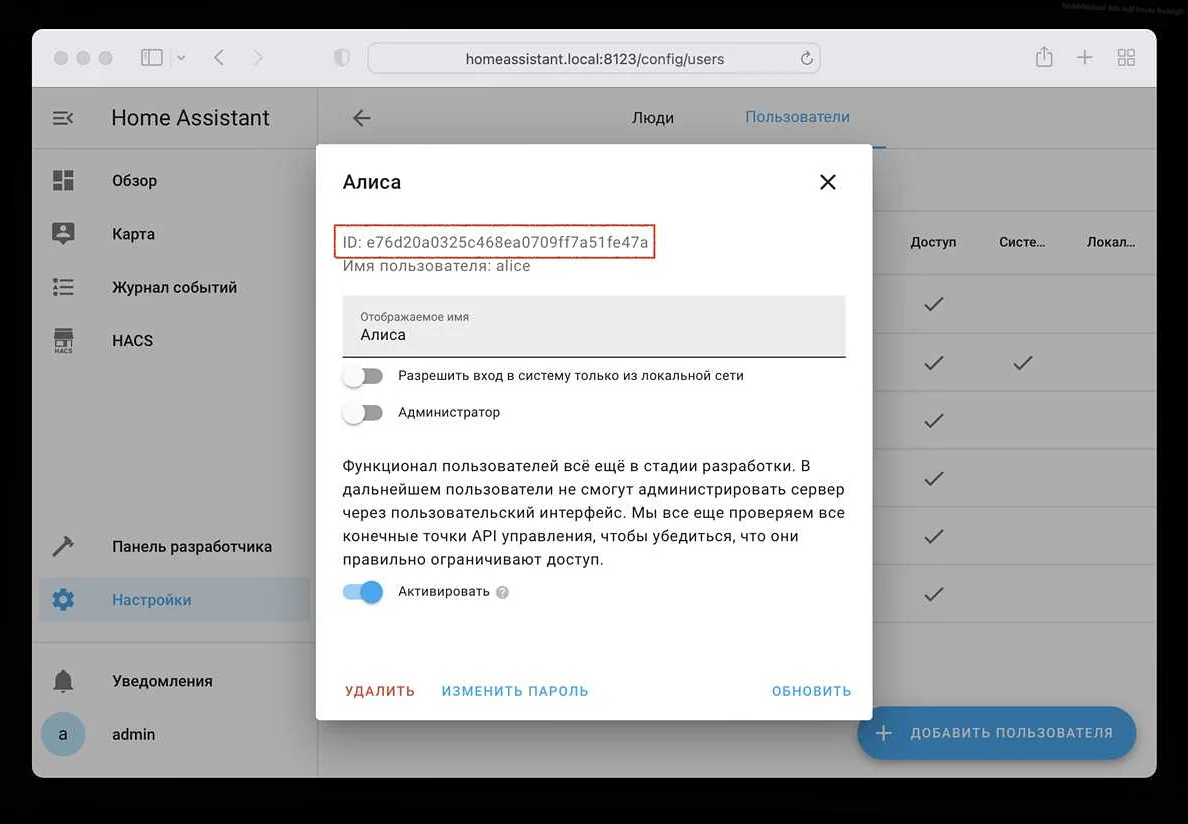The image size is (1188, 824).
Task: Click ИЗМЕНИТЬ ПАРОЛЬ button
Action: (x=515, y=691)
